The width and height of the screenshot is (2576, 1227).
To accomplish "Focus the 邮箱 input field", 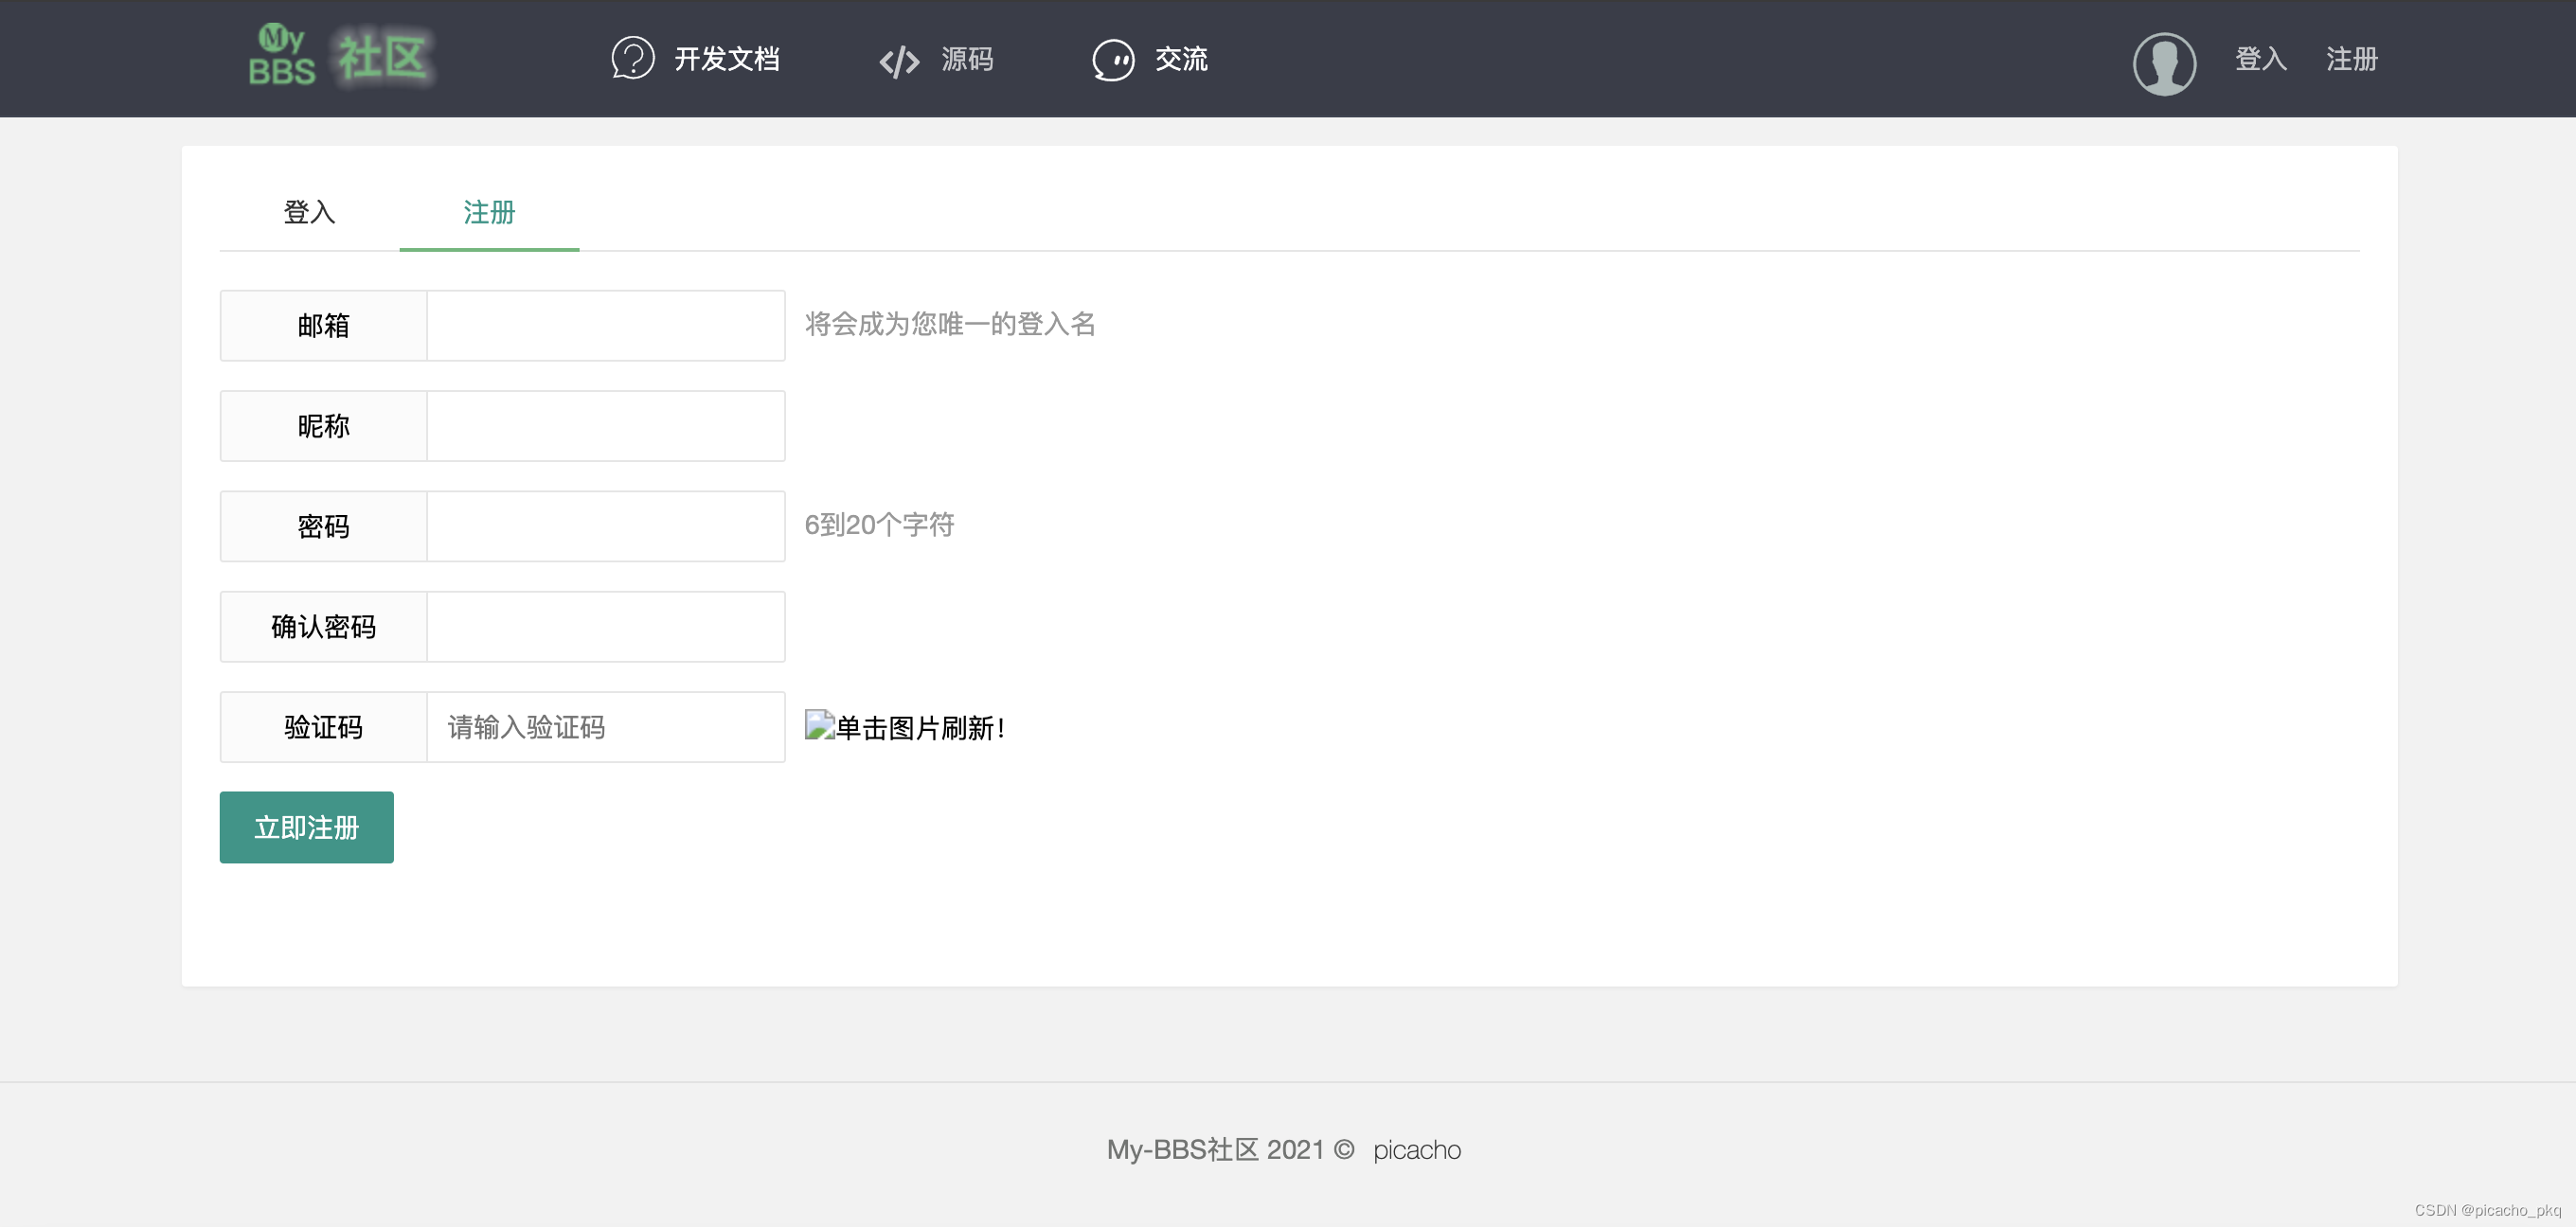I will coord(605,325).
